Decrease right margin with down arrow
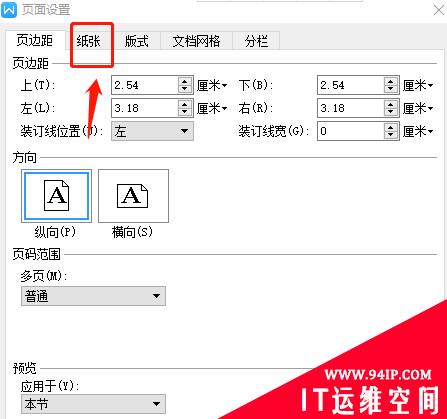This screenshot has width=447, height=419. point(390,112)
